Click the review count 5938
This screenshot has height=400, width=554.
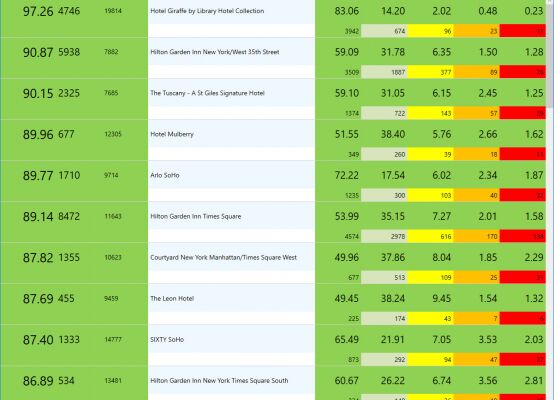pyautogui.click(x=69, y=52)
